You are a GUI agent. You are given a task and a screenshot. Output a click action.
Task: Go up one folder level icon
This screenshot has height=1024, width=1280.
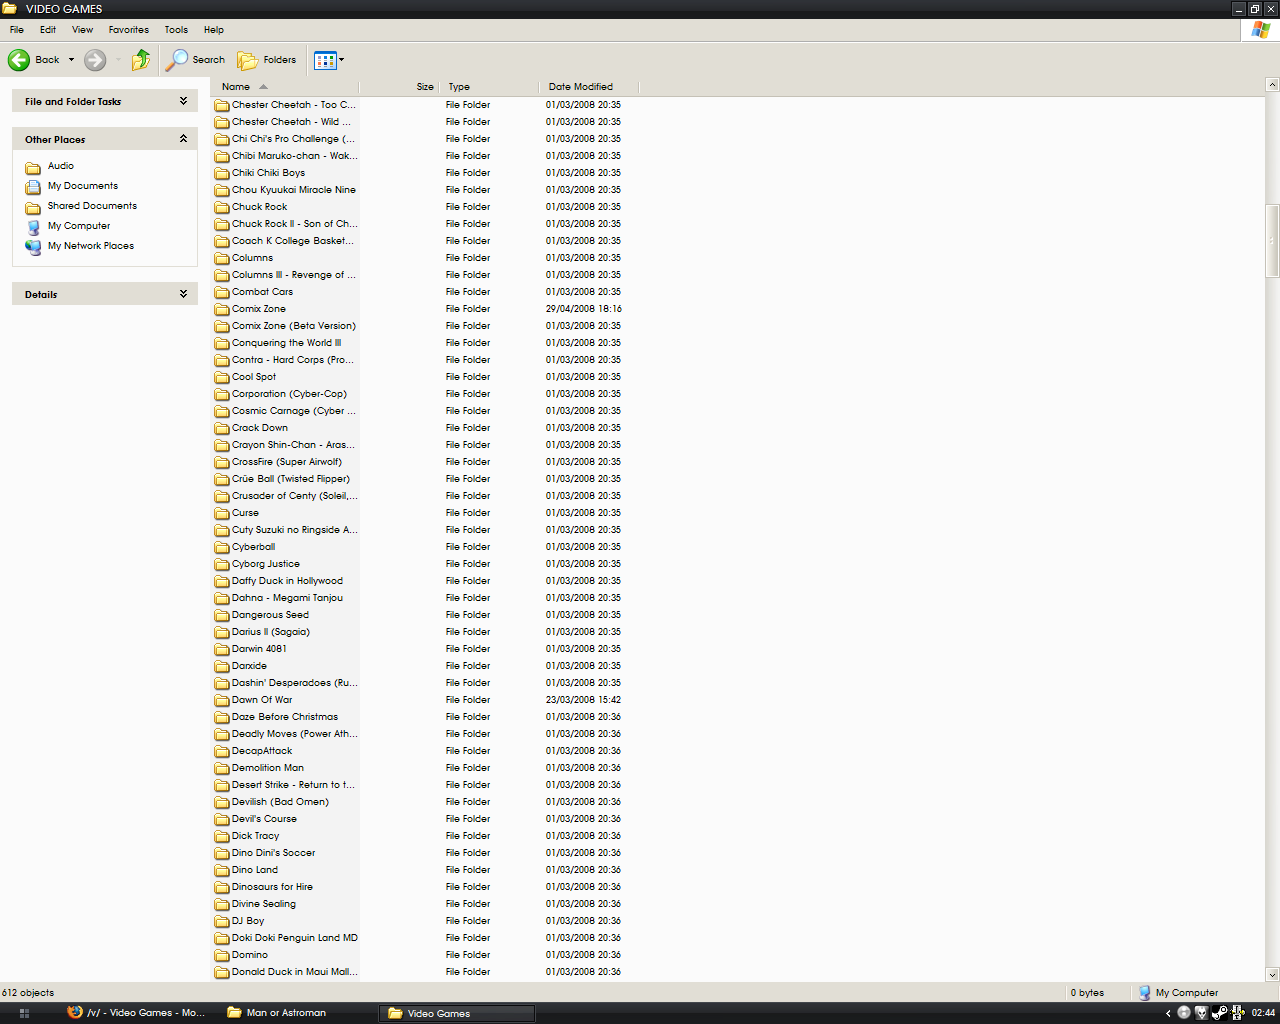tap(141, 60)
